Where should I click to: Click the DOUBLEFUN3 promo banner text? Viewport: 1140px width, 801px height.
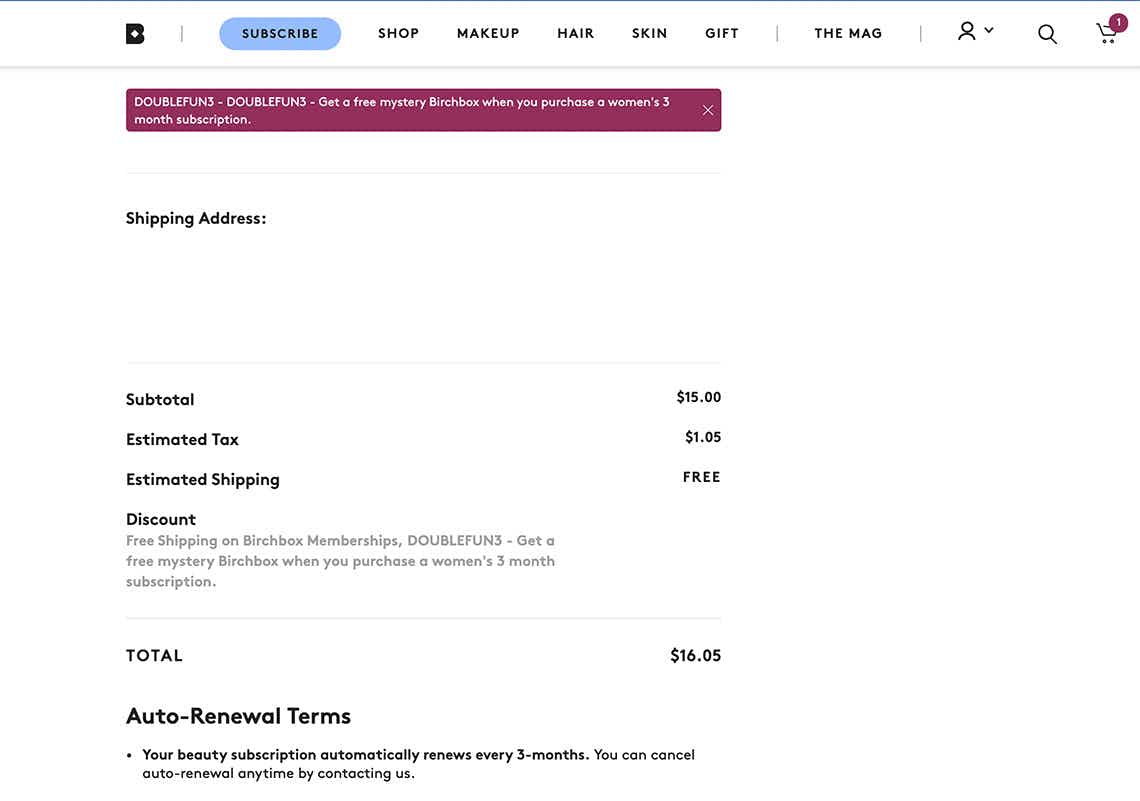[x=402, y=110]
